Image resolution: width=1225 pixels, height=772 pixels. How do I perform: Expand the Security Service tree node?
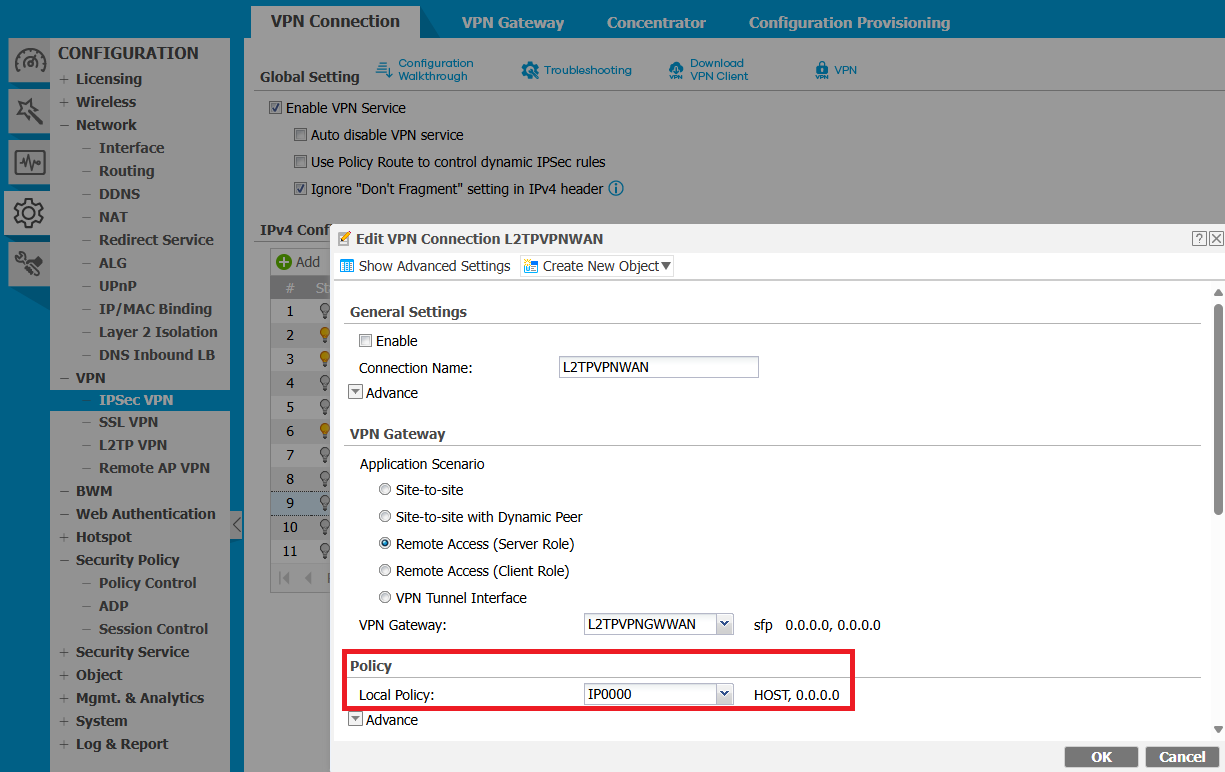pyautogui.click(x=64, y=652)
